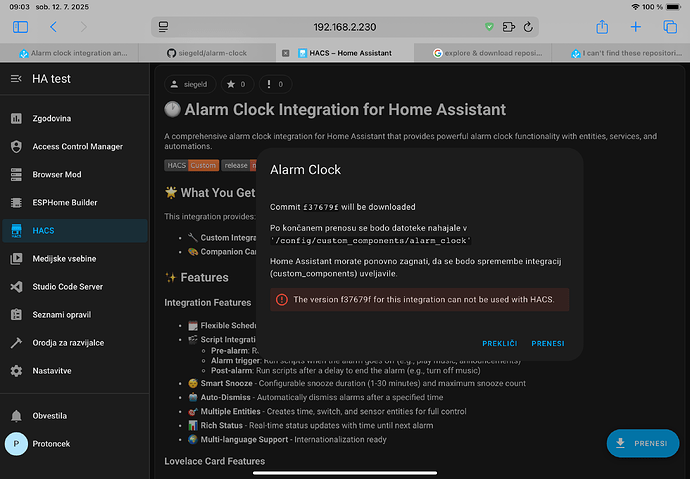This screenshot has width=690, height=479.
Task: Click the floating blue PRENESI button
Action: coord(643,443)
